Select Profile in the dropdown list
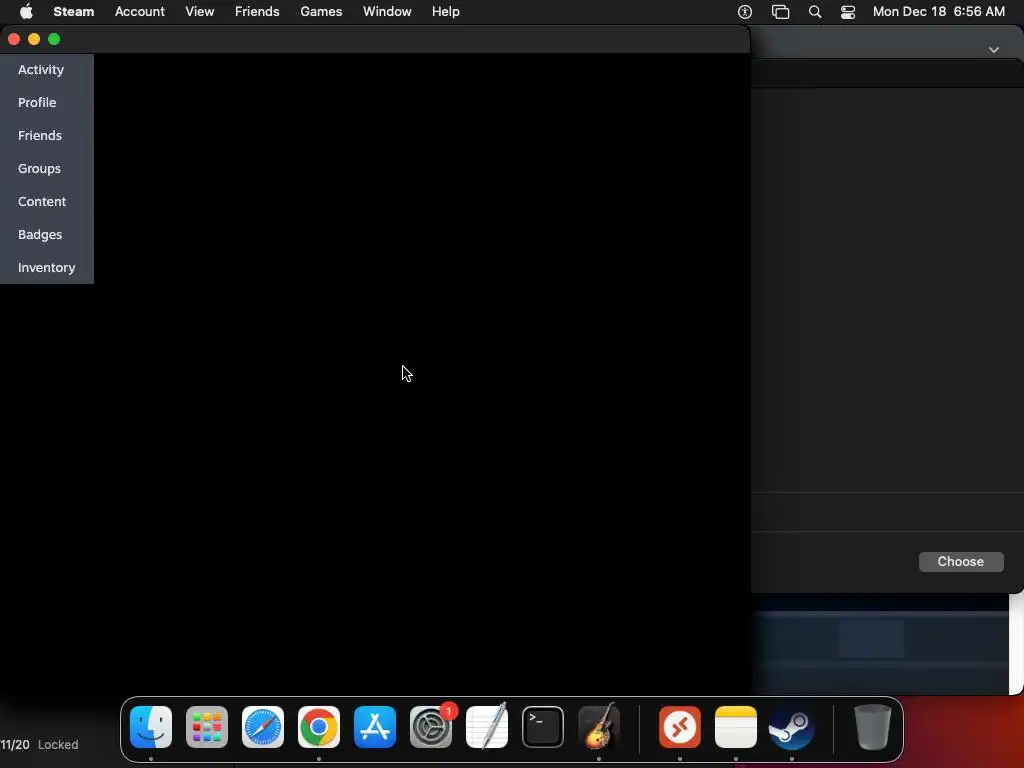Image resolution: width=1024 pixels, height=768 pixels. [x=37, y=103]
